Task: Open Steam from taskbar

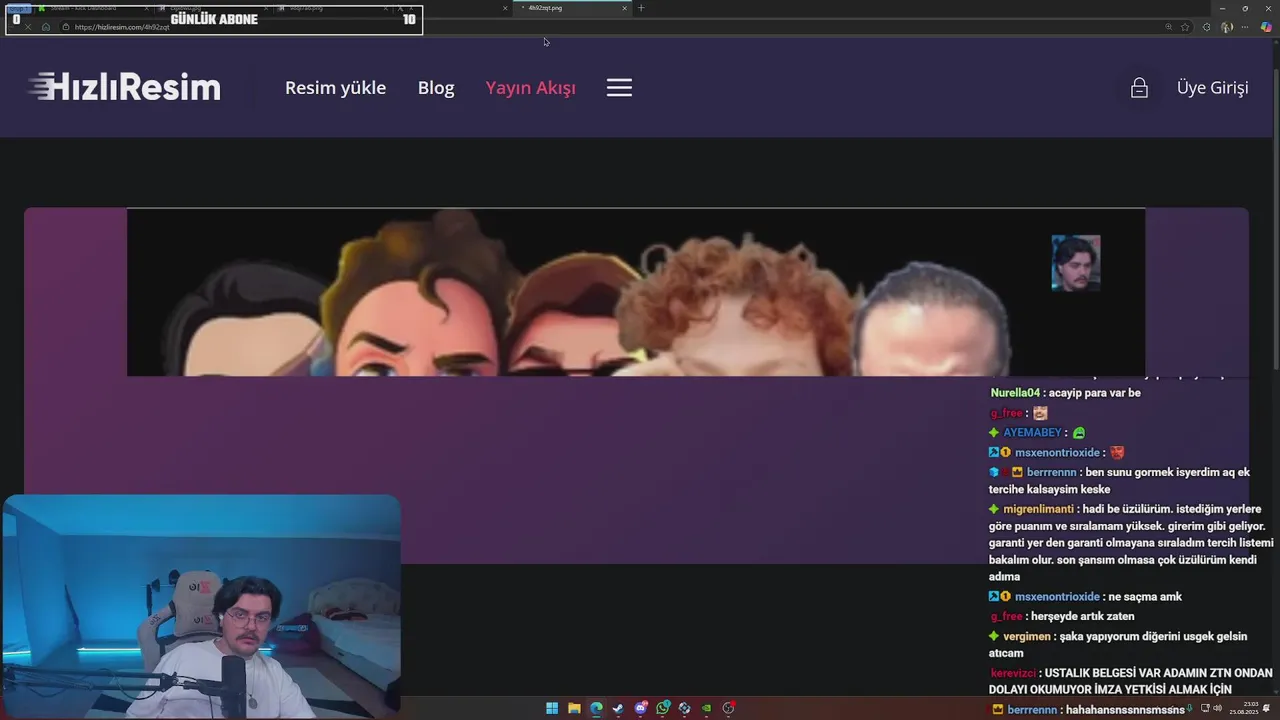Action: click(618, 708)
